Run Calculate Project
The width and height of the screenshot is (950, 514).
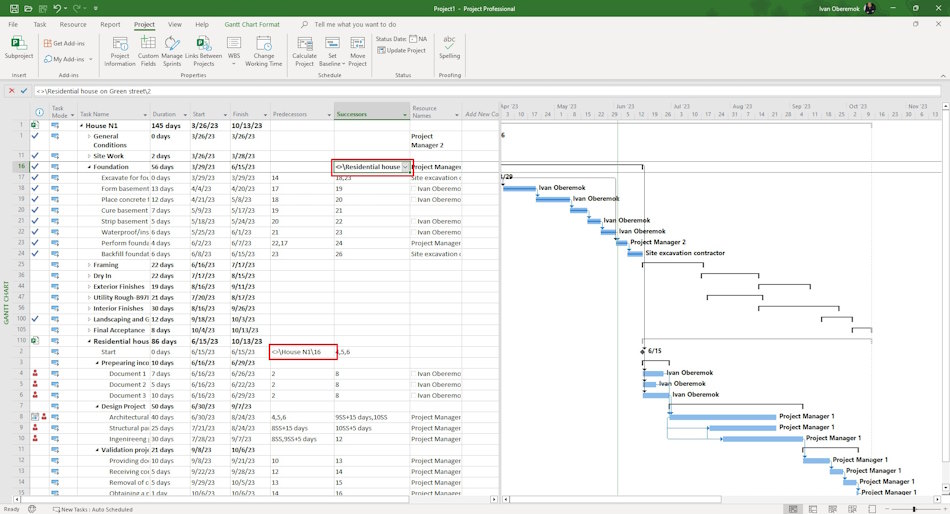tap(304, 51)
